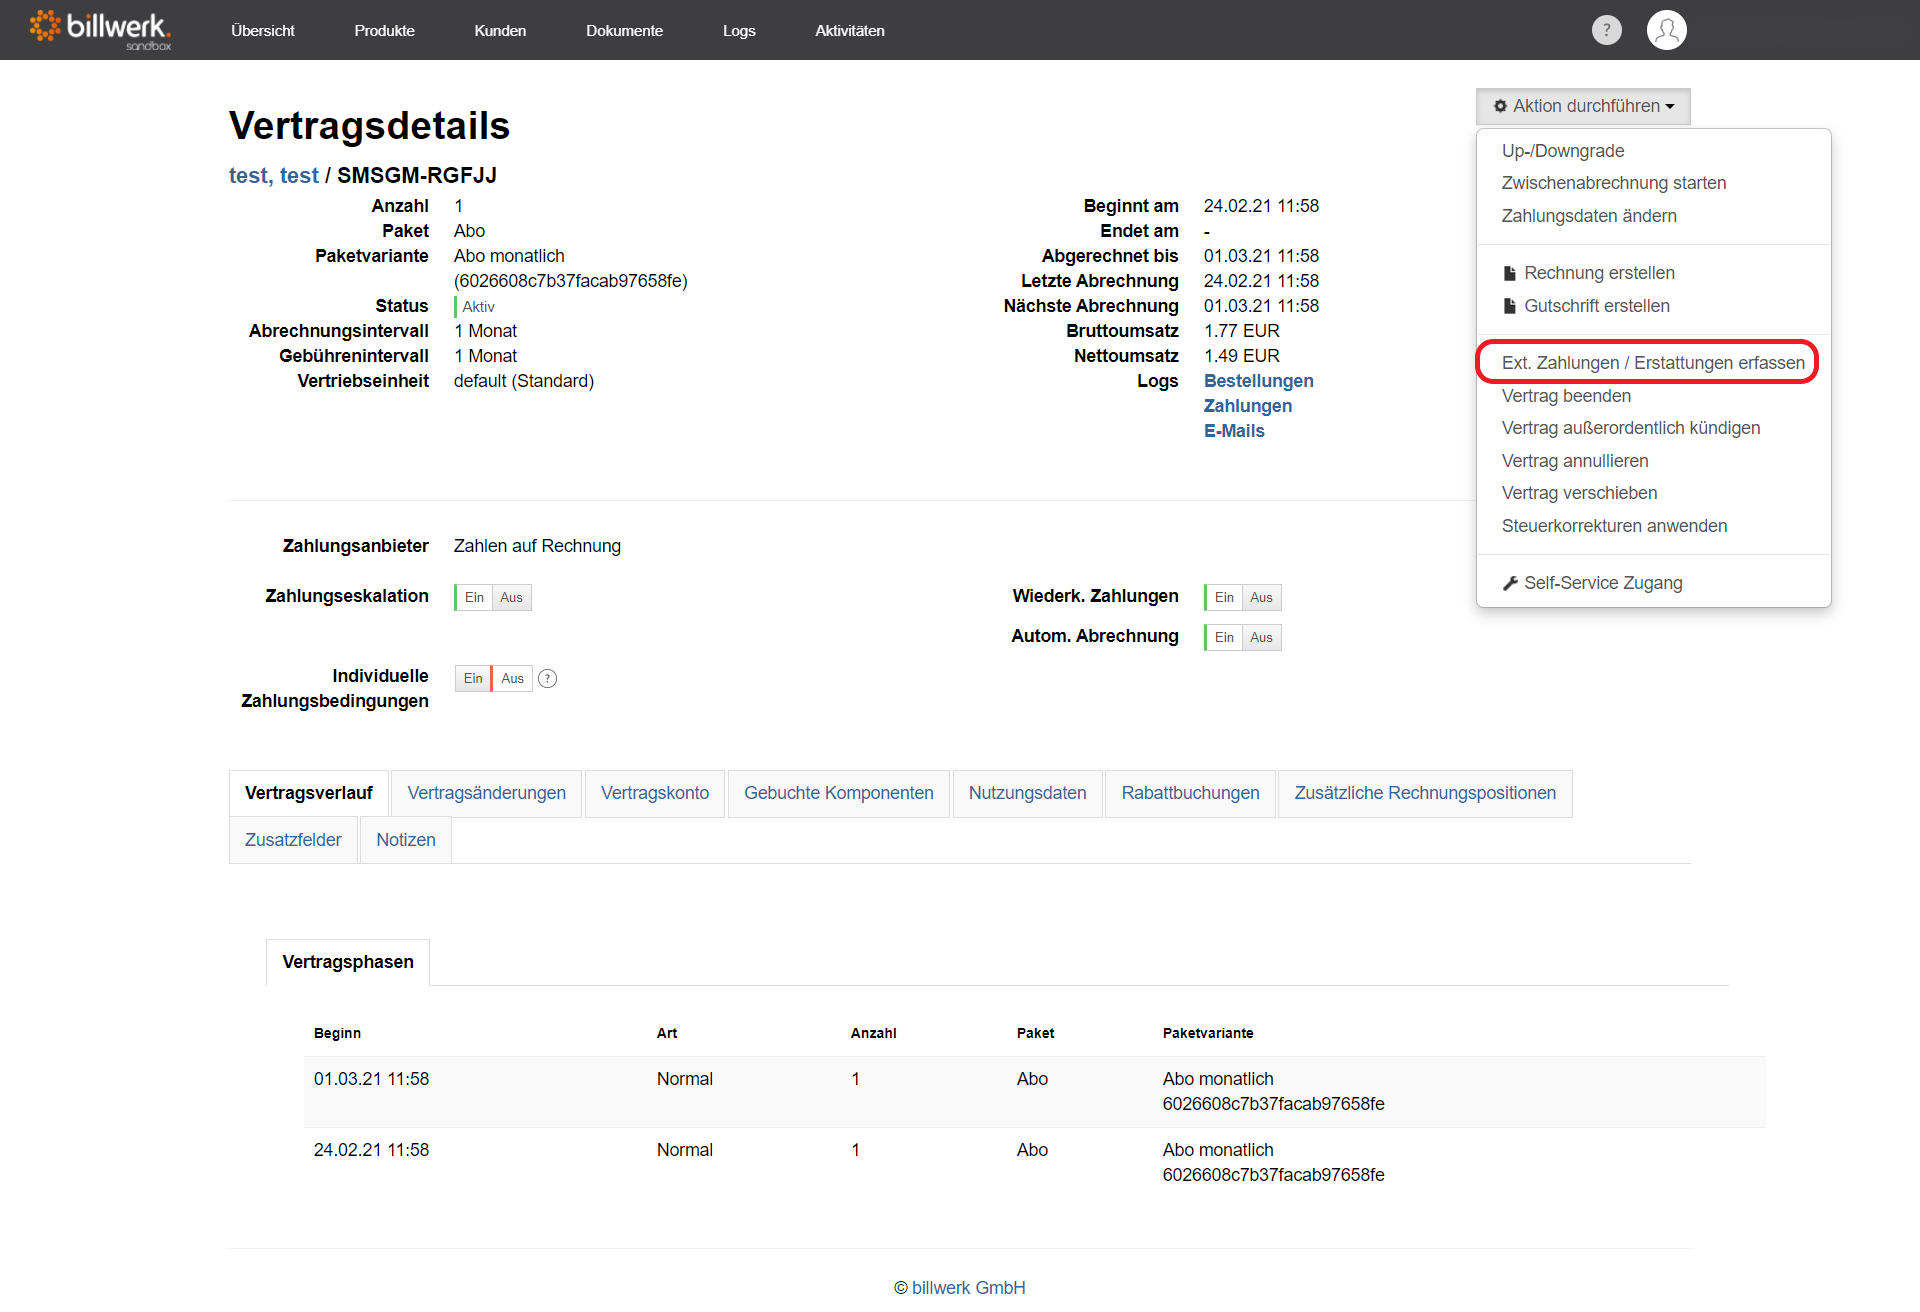Viewport: 1920px width, 1312px height.
Task: Open the user profile avatar icon
Action: (x=1666, y=30)
